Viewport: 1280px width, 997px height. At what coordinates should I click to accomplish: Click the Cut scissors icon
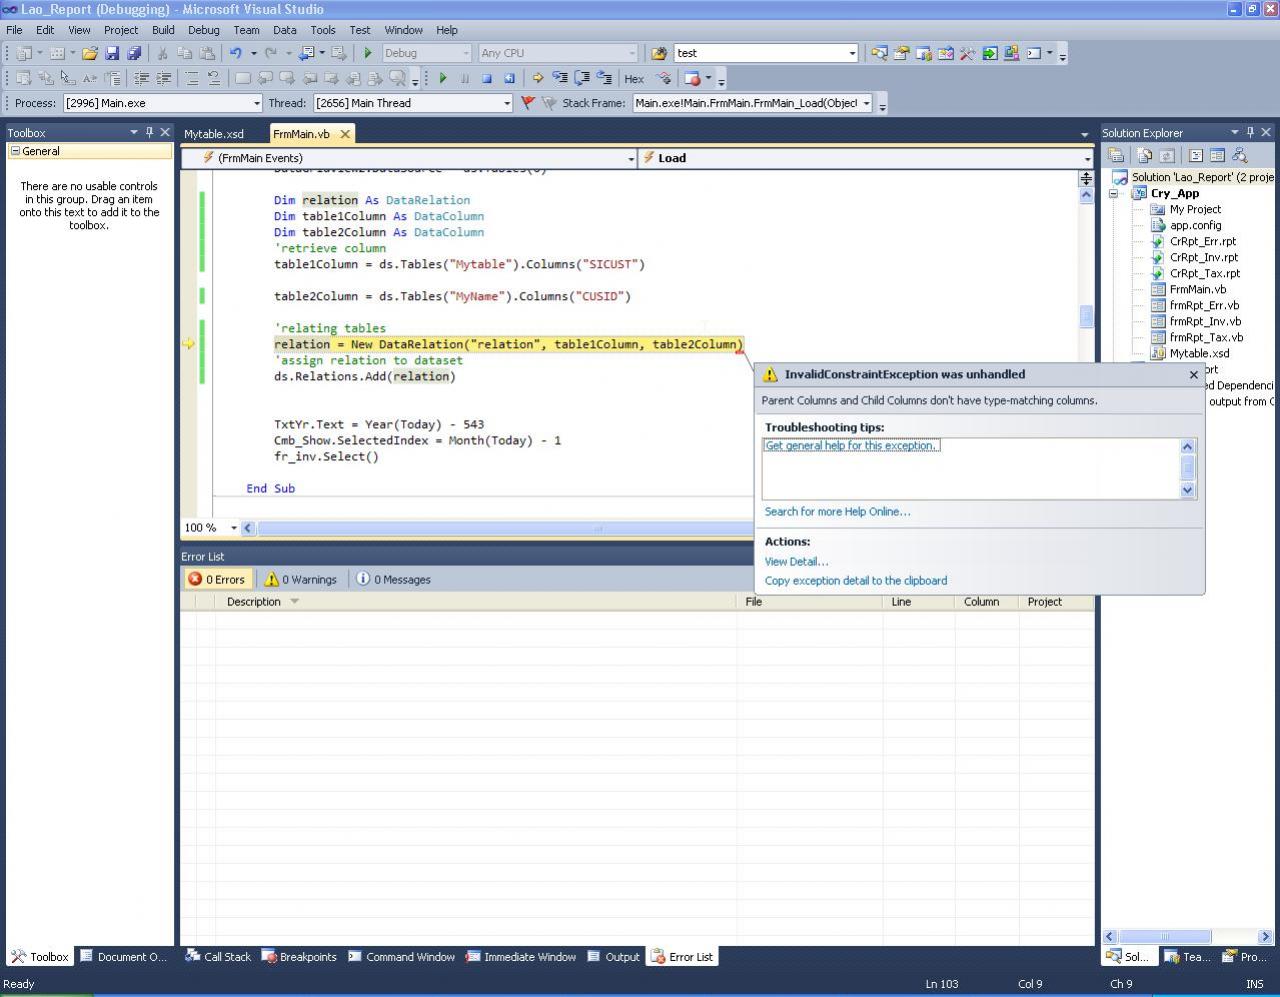[x=162, y=53]
